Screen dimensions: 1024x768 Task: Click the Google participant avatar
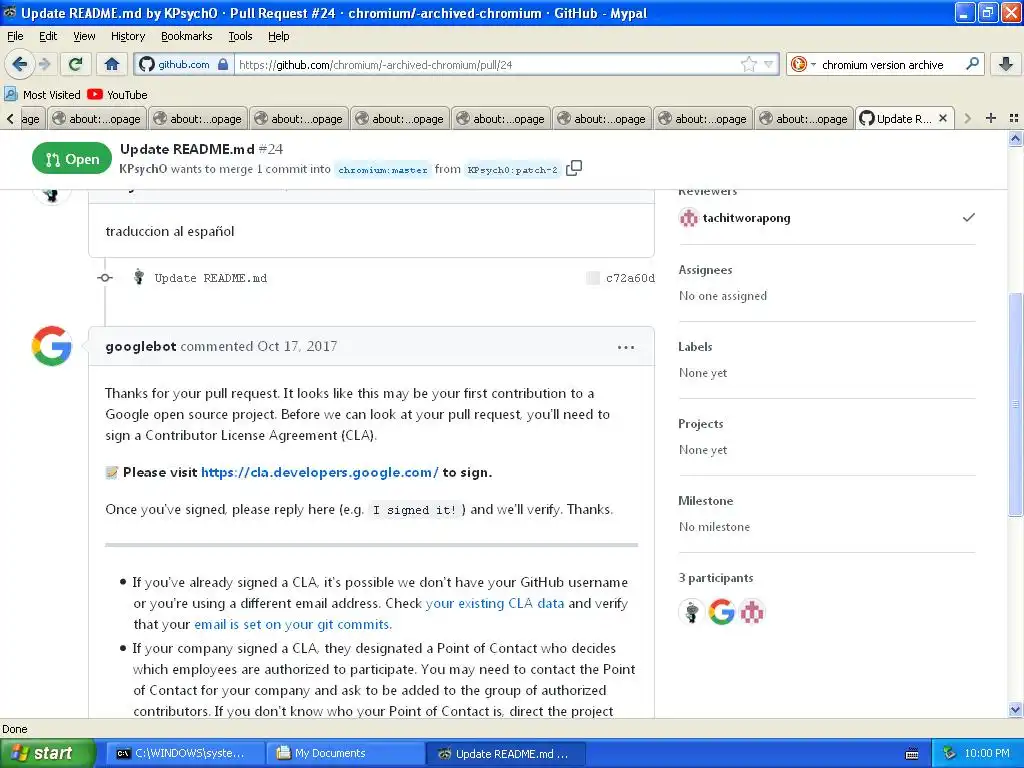722,612
